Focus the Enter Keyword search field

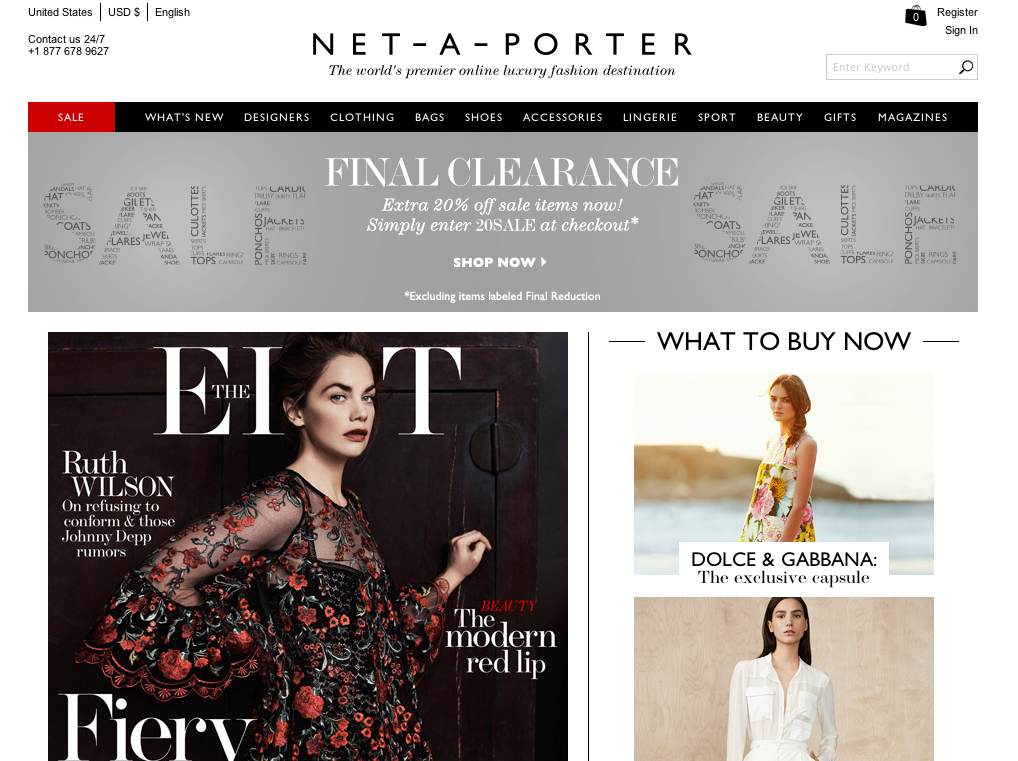[892, 67]
